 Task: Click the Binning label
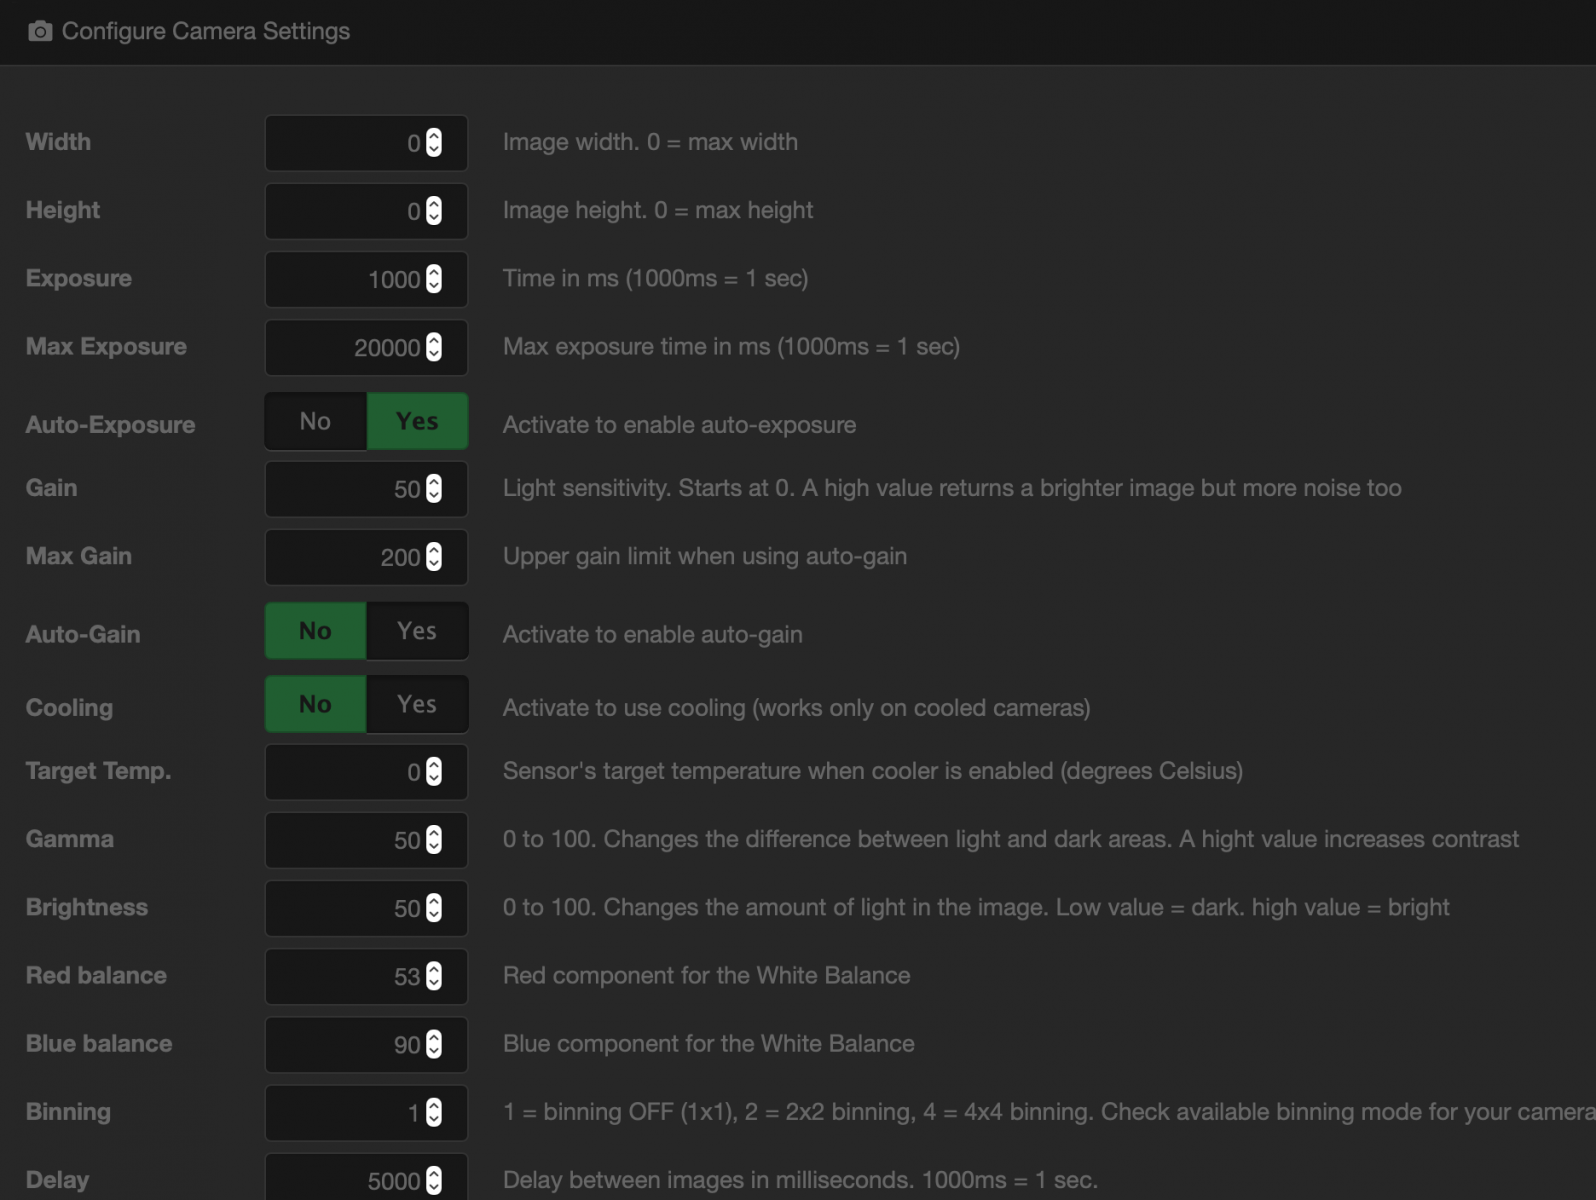point(68,1112)
